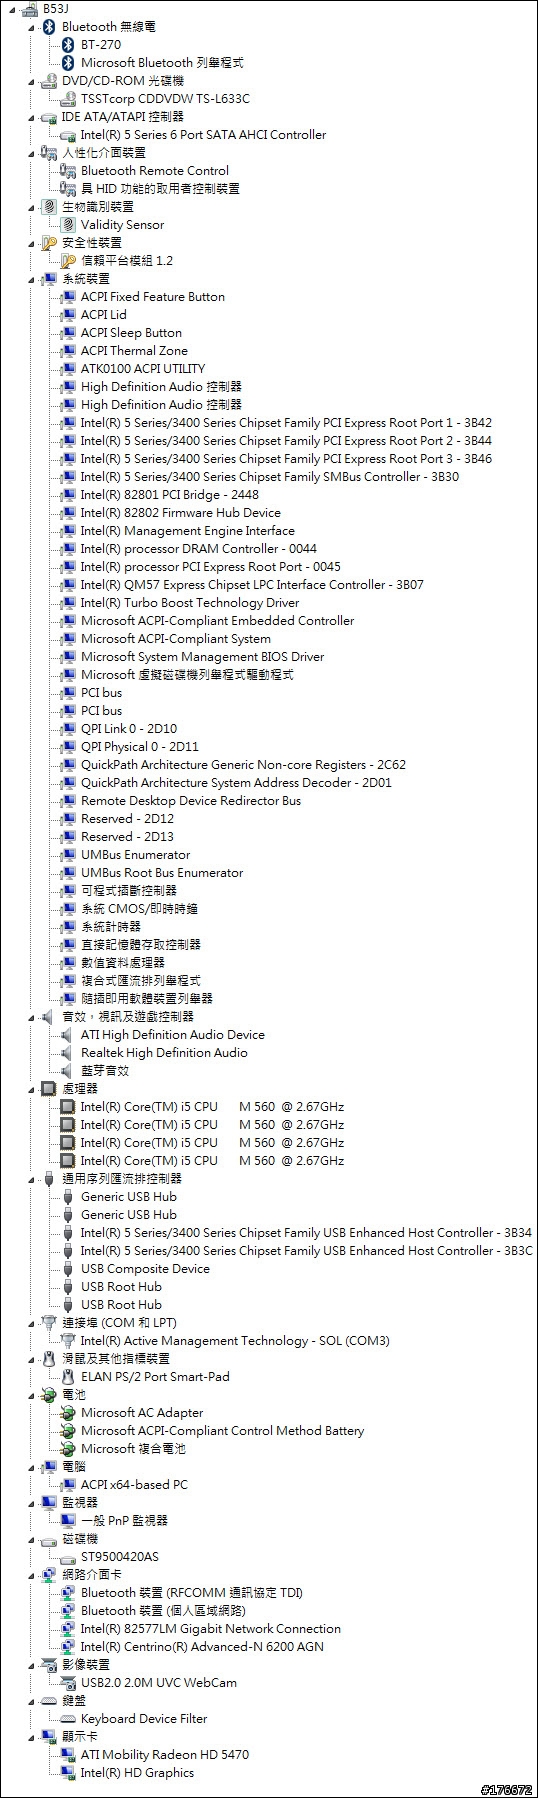Select Intel Turbo Boost Technology Driver

pos(190,603)
